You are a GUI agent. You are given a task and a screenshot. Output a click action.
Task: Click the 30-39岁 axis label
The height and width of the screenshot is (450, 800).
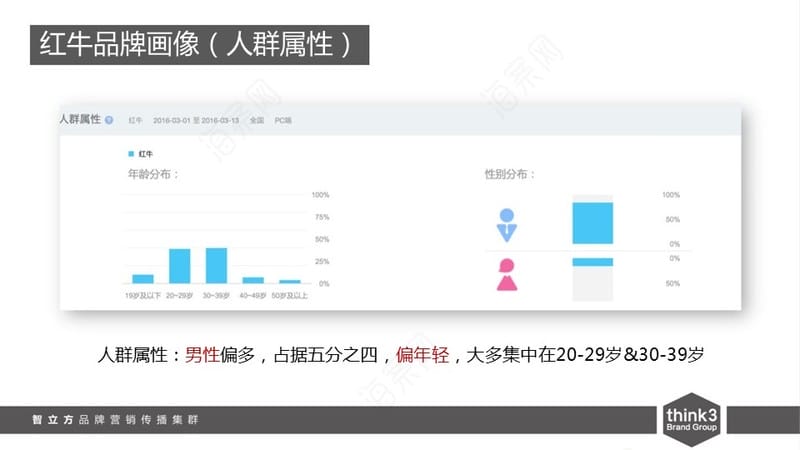(x=216, y=295)
